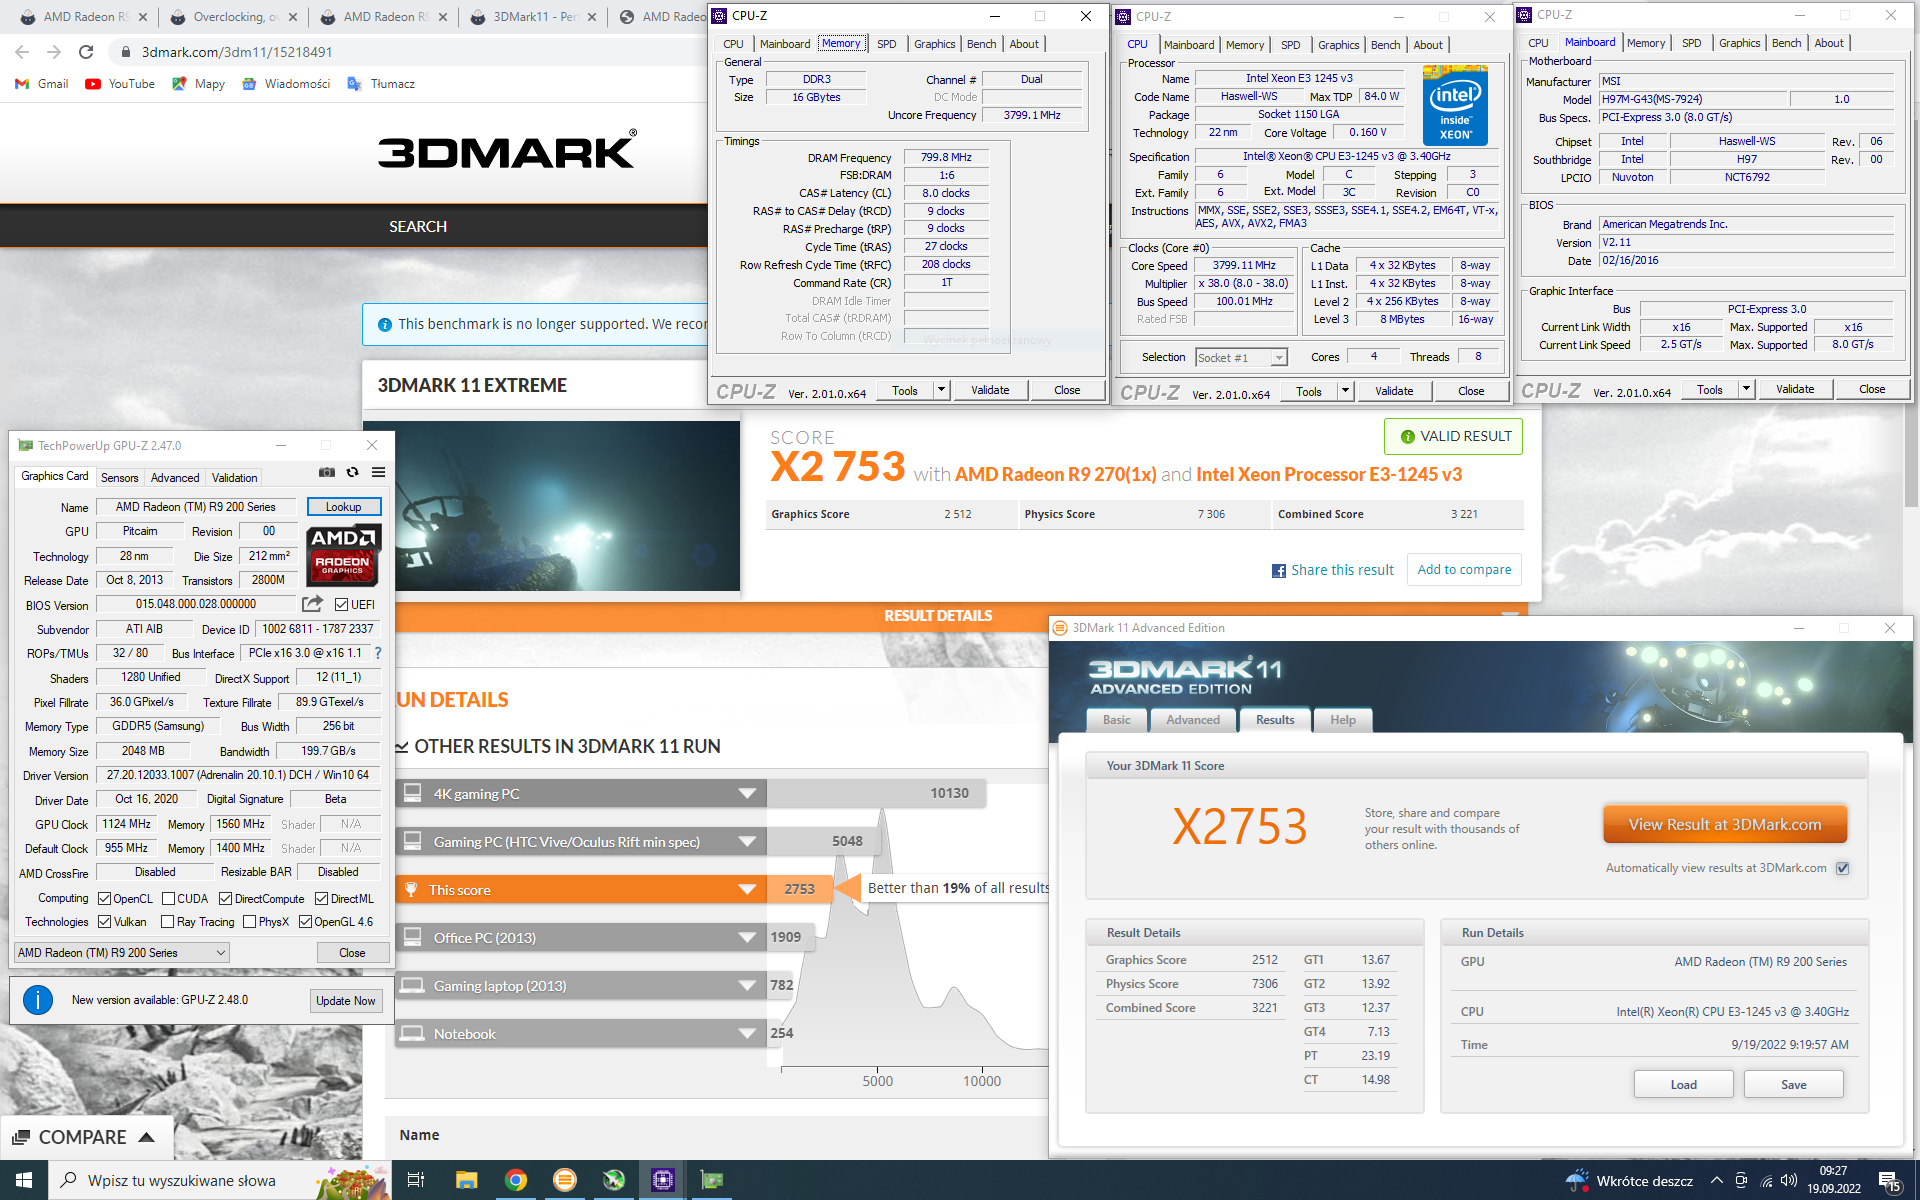Open the Gmail bookmark
This screenshot has width=1920, height=1200.
[x=42, y=84]
